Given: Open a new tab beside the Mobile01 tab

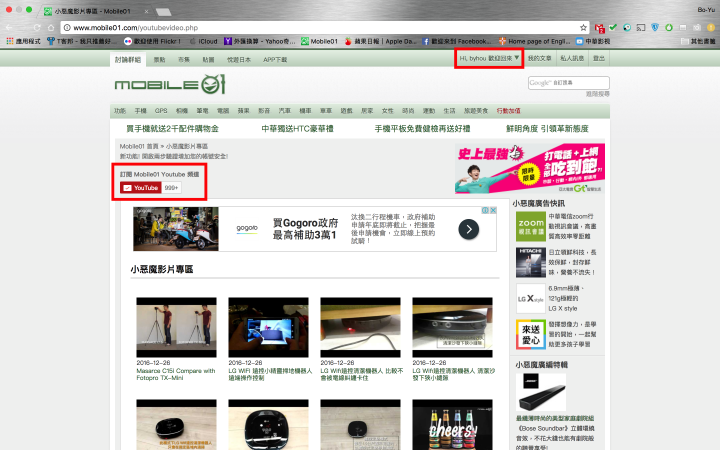Looking at the screenshot, I should tap(163, 11).
